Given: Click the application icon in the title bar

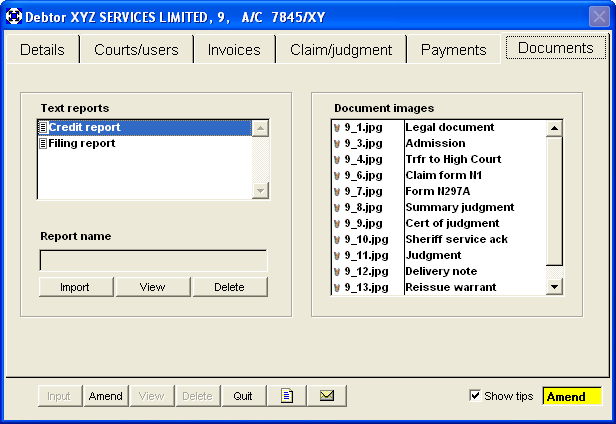Looking at the screenshot, I should pos(14,16).
